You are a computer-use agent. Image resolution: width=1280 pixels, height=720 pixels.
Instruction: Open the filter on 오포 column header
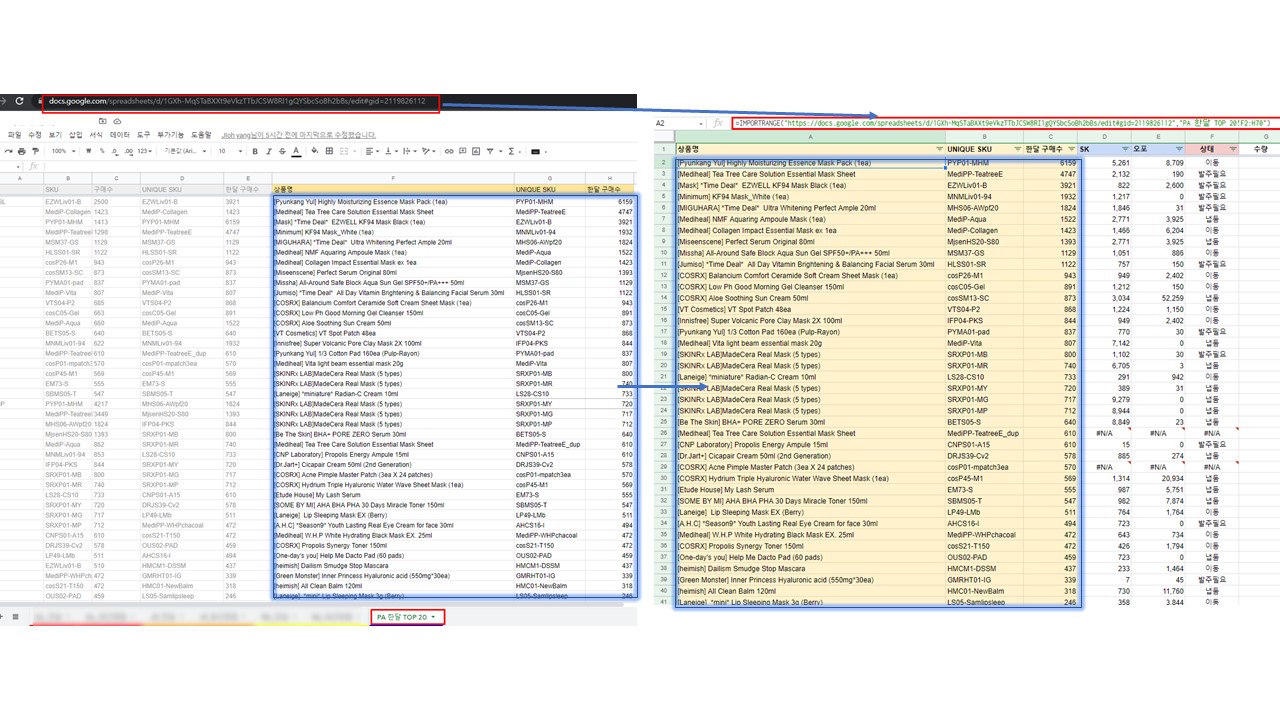pos(1179,149)
